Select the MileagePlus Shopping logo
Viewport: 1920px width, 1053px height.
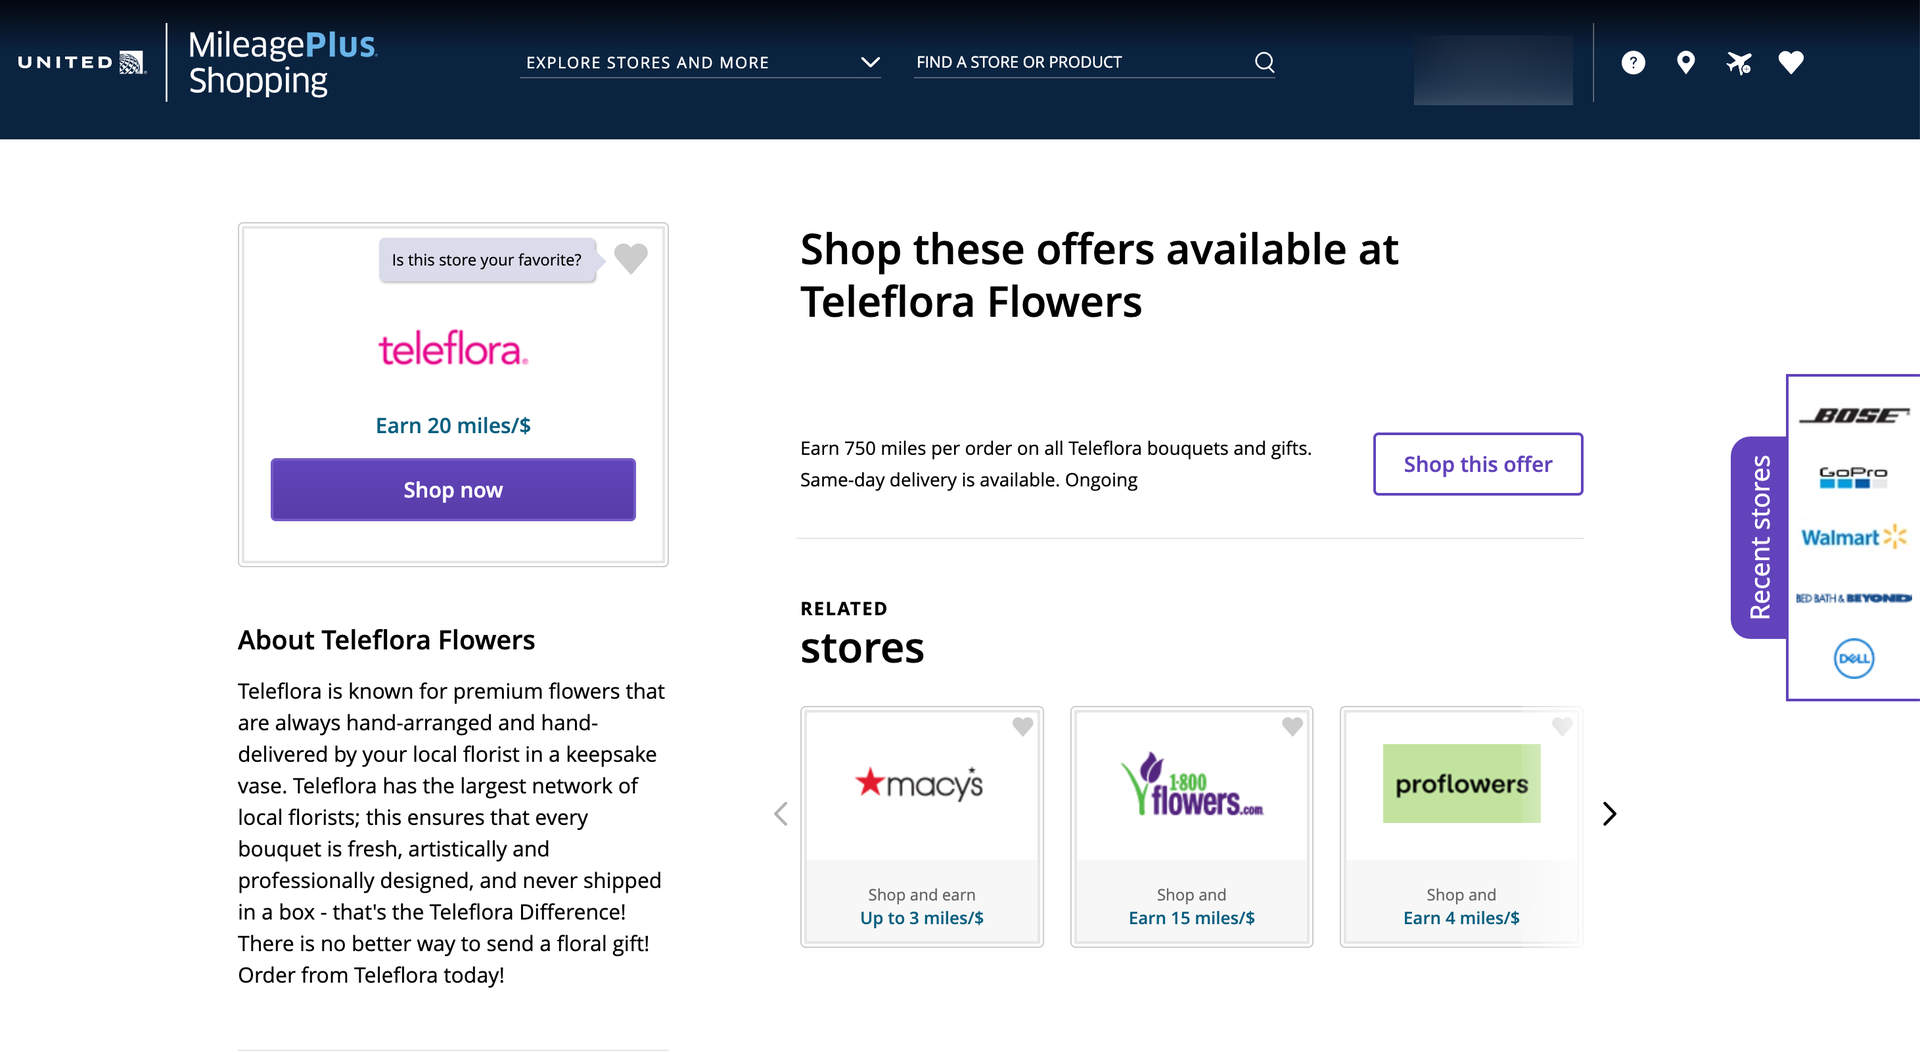(283, 62)
